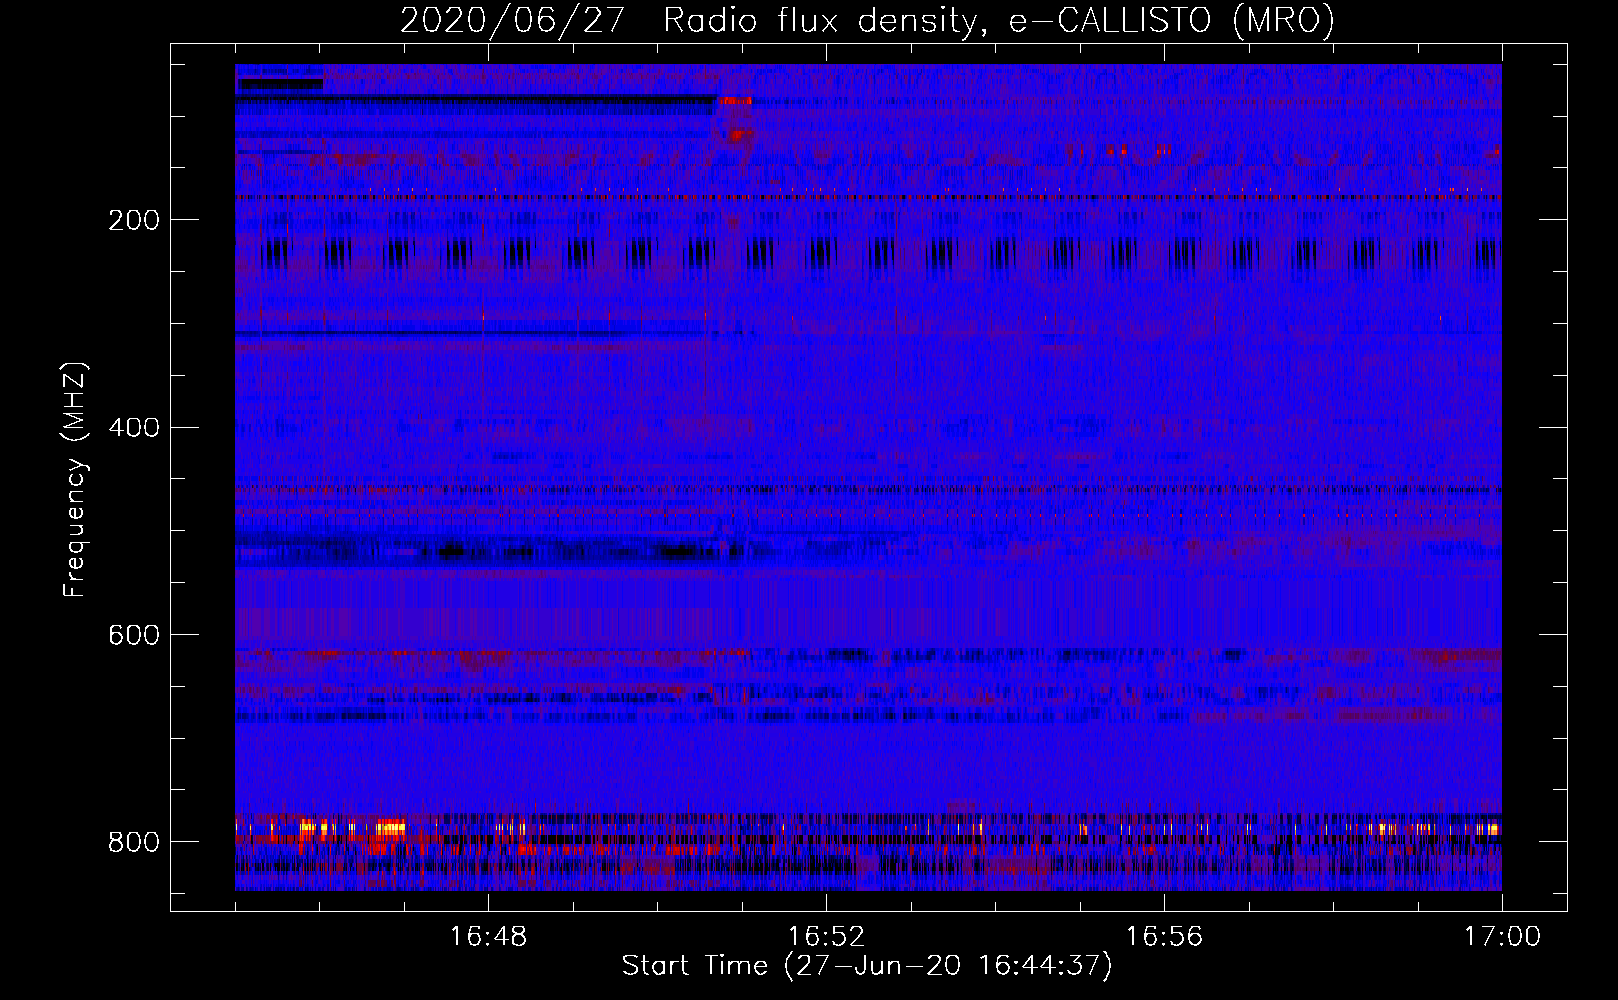Screen dimensions: 1618x1000
Task: Click the "Start Time (27-Jun-20 16:44:37)" label
Action: coord(867,966)
